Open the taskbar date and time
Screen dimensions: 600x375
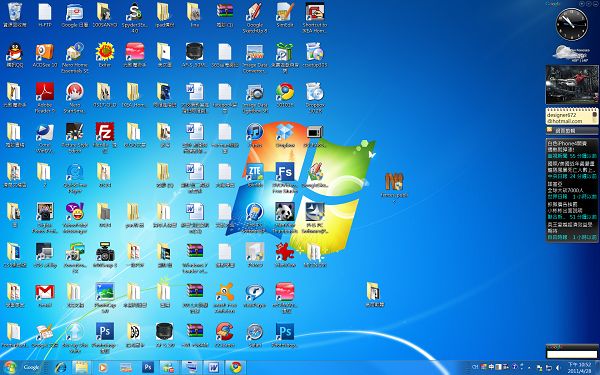tap(579, 368)
